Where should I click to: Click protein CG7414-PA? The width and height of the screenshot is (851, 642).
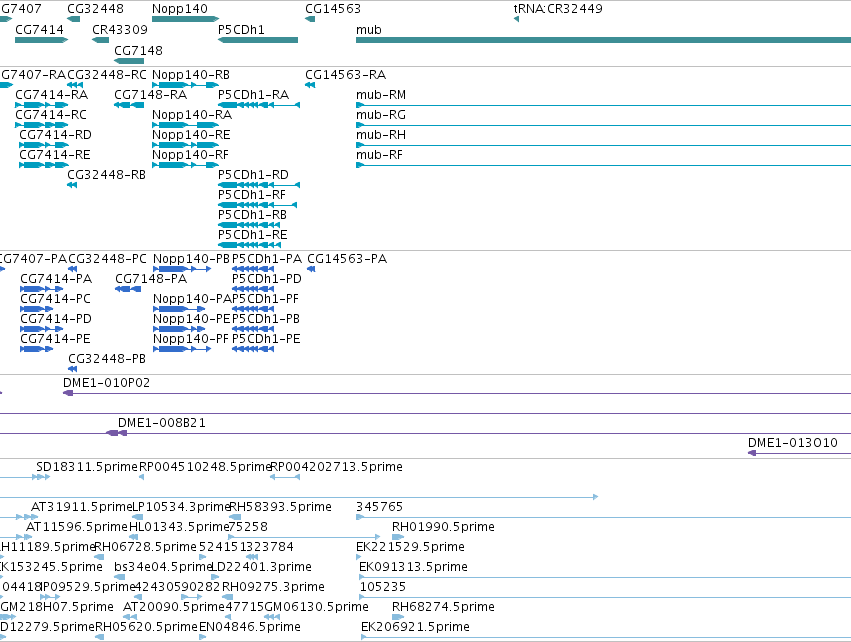42,289
